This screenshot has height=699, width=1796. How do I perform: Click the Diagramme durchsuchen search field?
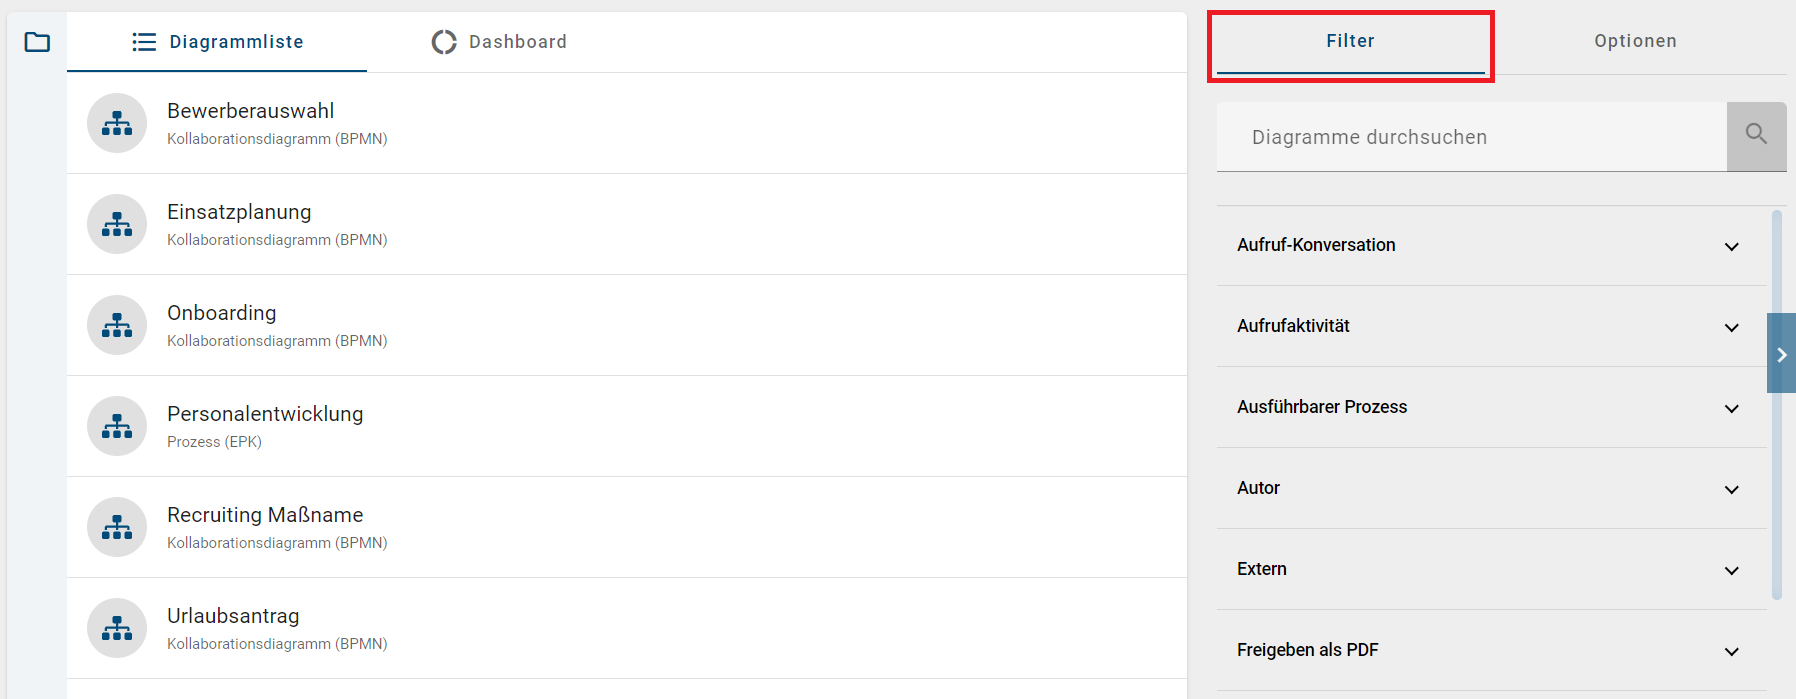[1470, 137]
